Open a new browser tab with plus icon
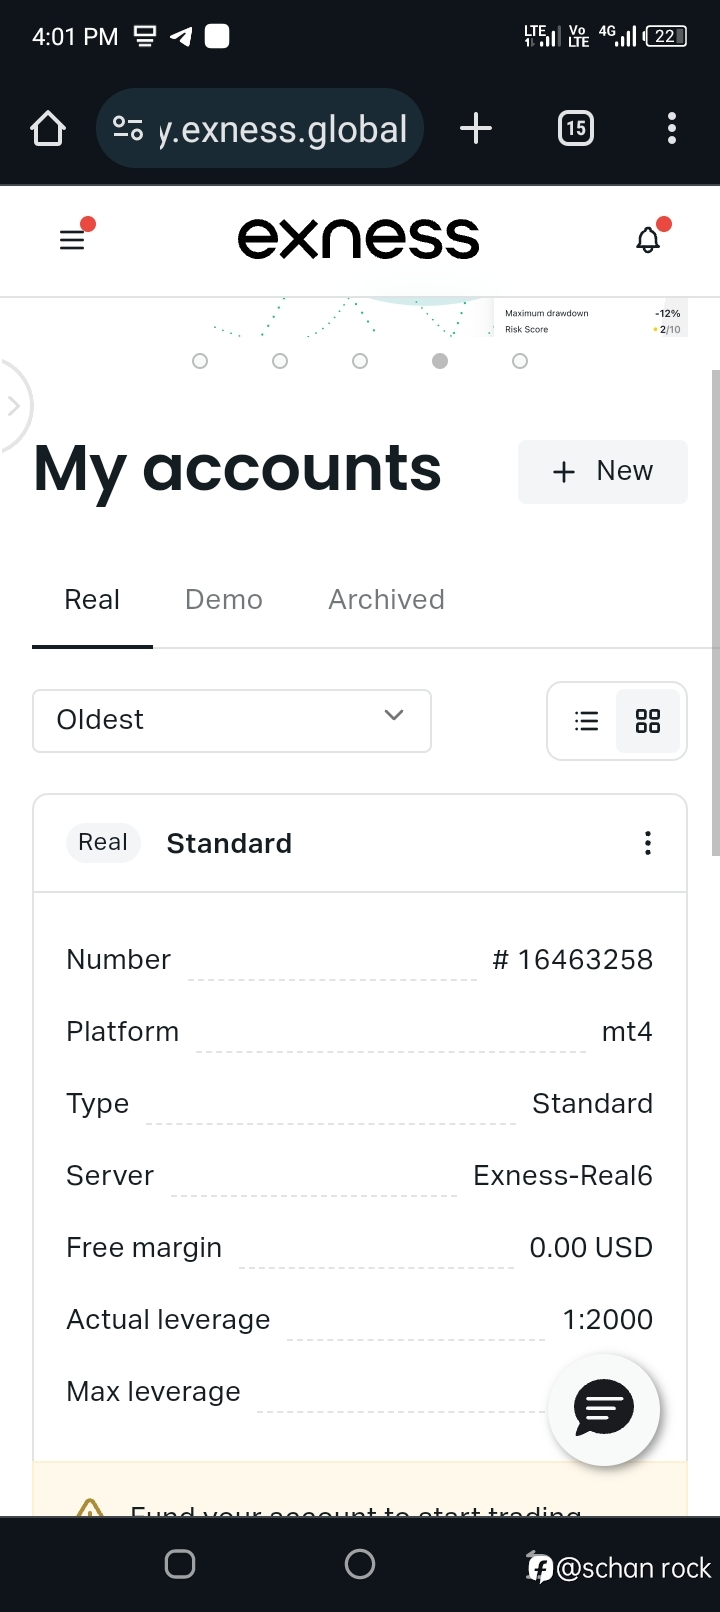 [x=476, y=128]
